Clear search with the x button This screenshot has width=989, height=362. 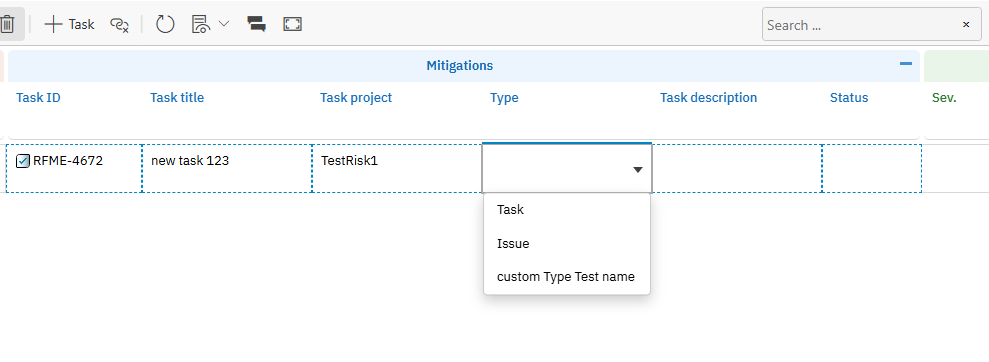(x=966, y=25)
